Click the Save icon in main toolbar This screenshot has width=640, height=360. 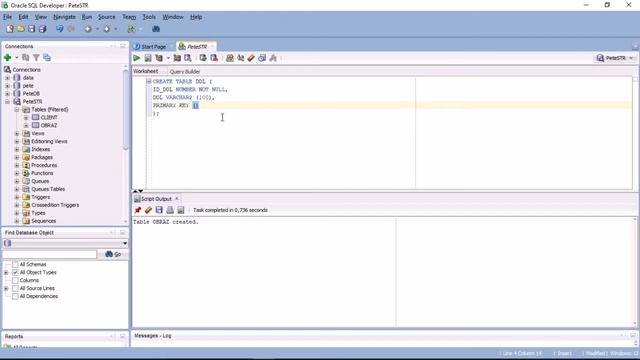click(x=31, y=29)
